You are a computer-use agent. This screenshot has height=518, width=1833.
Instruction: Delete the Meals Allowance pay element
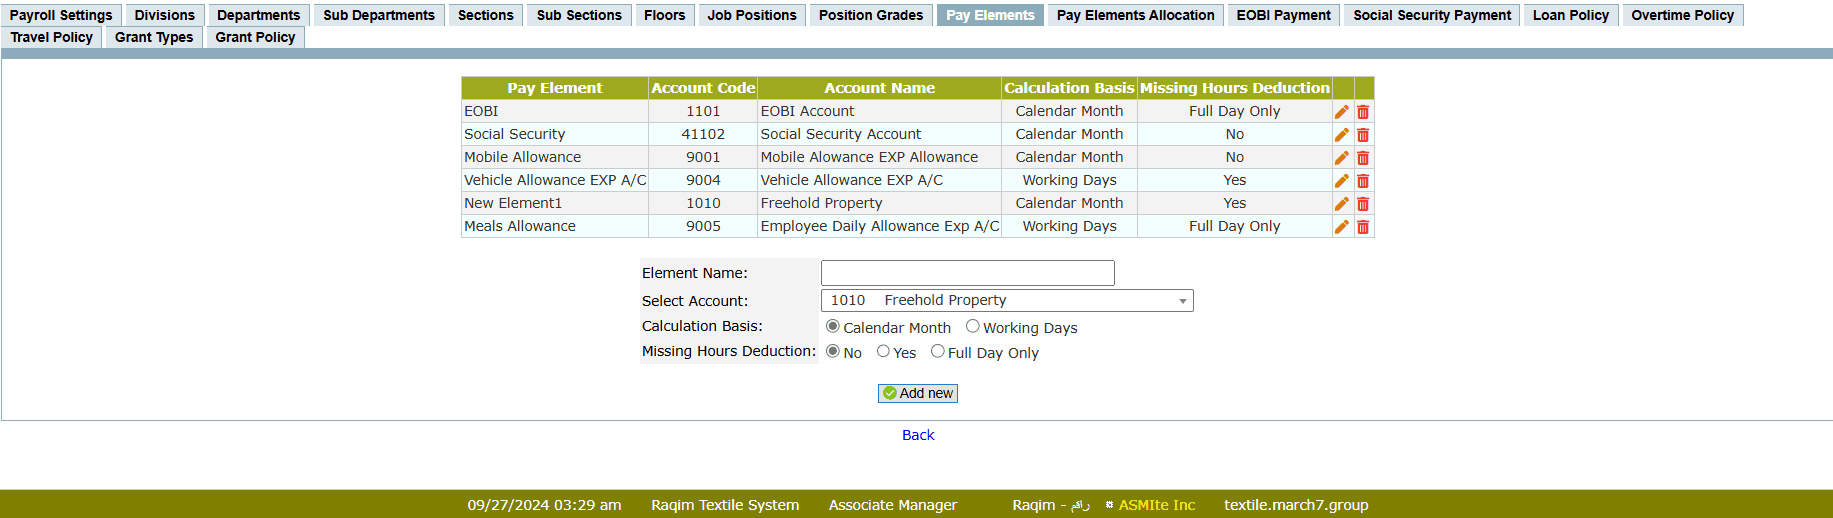coord(1363,227)
